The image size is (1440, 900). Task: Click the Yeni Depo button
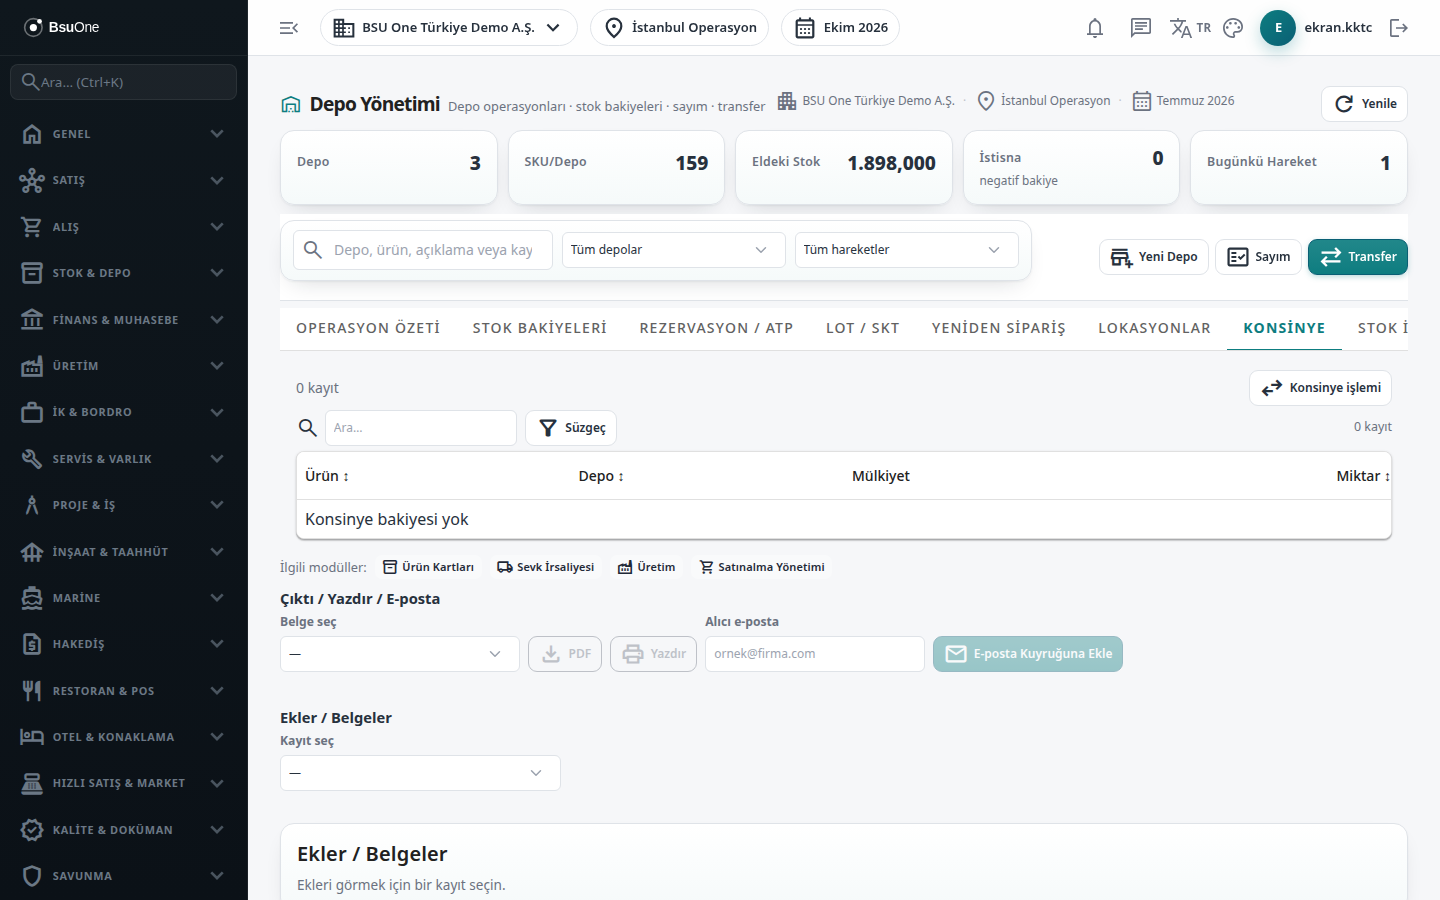coord(1154,257)
